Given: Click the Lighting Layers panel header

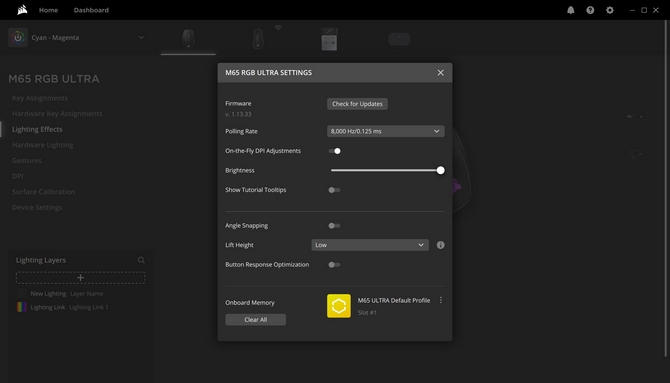Looking at the screenshot, I should (x=41, y=260).
